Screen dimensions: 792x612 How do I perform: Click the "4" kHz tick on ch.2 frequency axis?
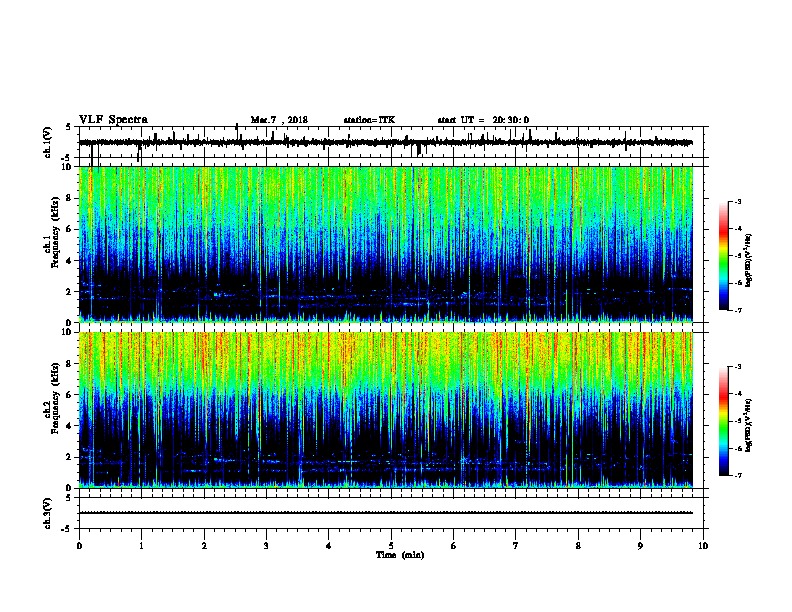70,426
